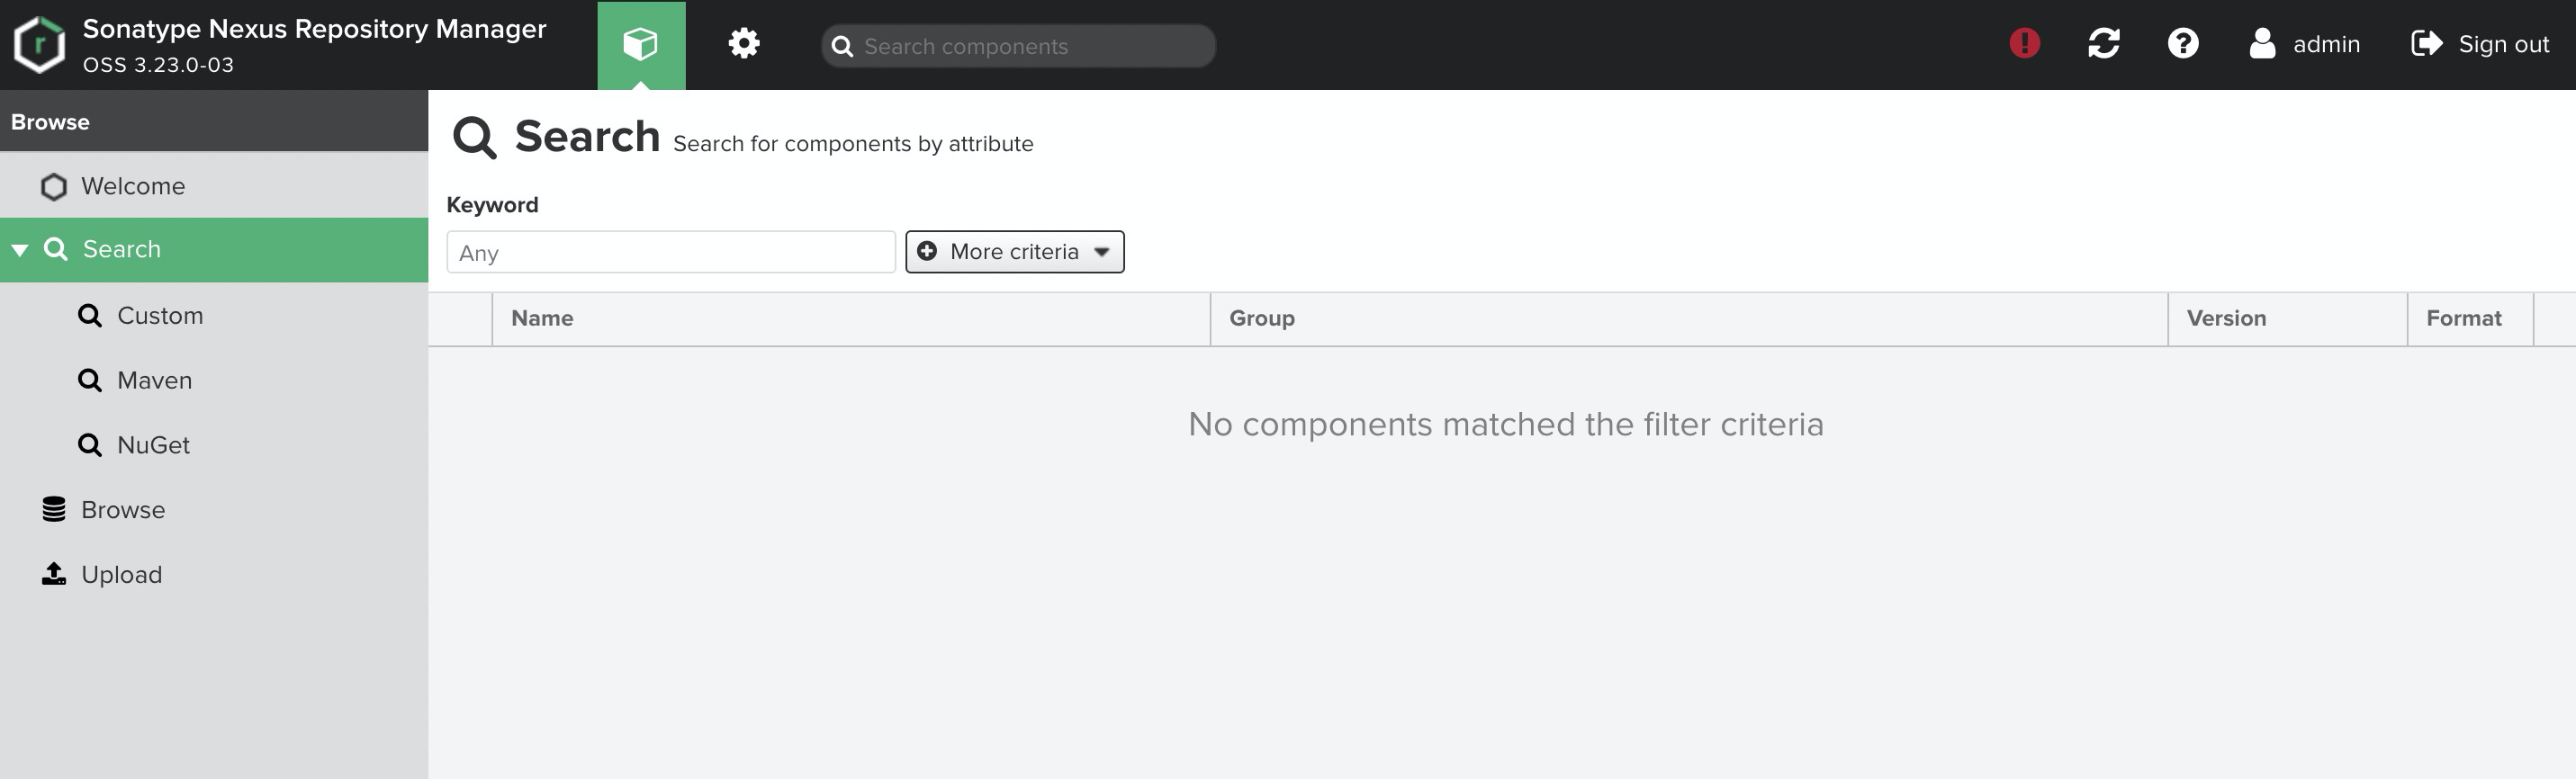
Task: Sort by the Name column header
Action: click(x=542, y=319)
